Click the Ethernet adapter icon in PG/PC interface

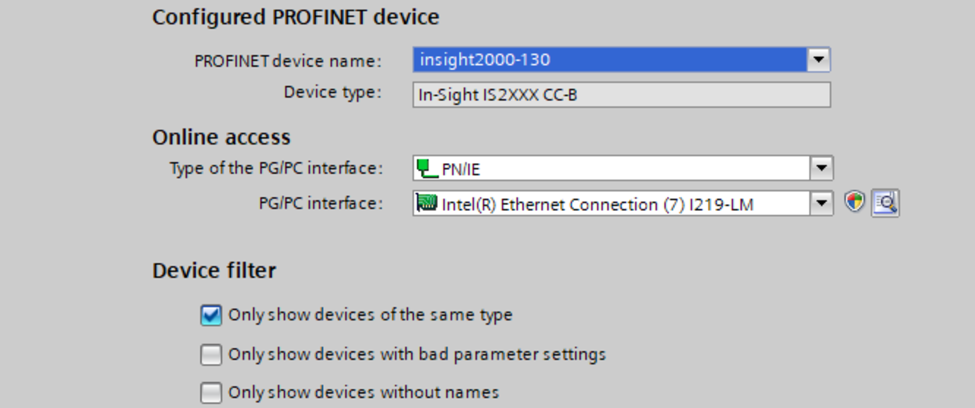click(x=427, y=205)
